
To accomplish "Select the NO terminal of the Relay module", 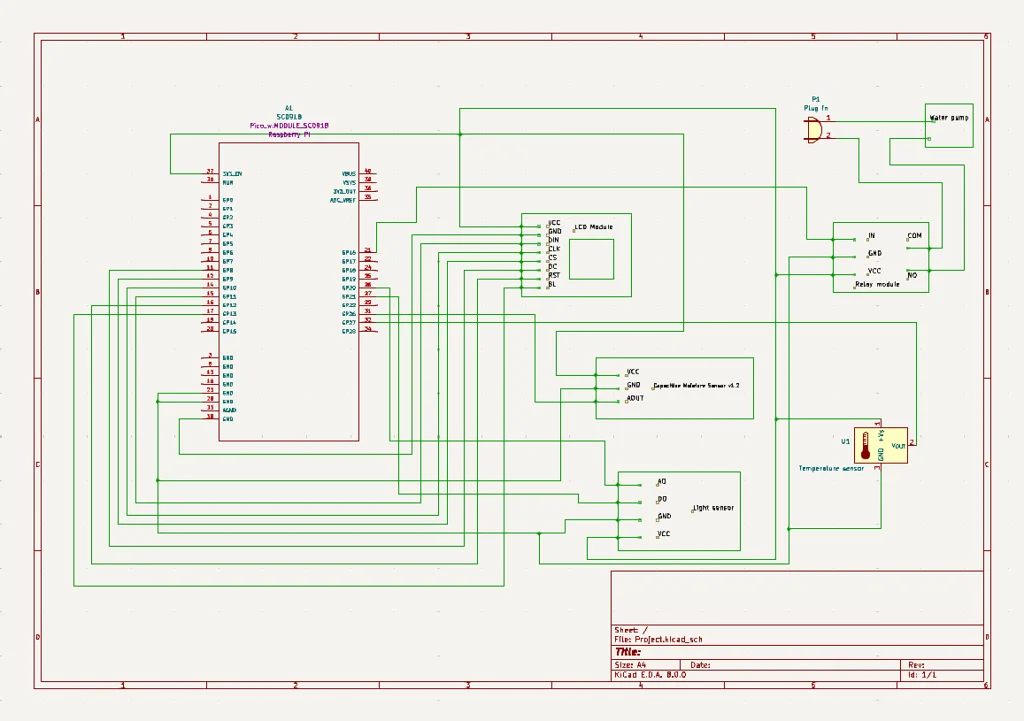I will [910, 278].
